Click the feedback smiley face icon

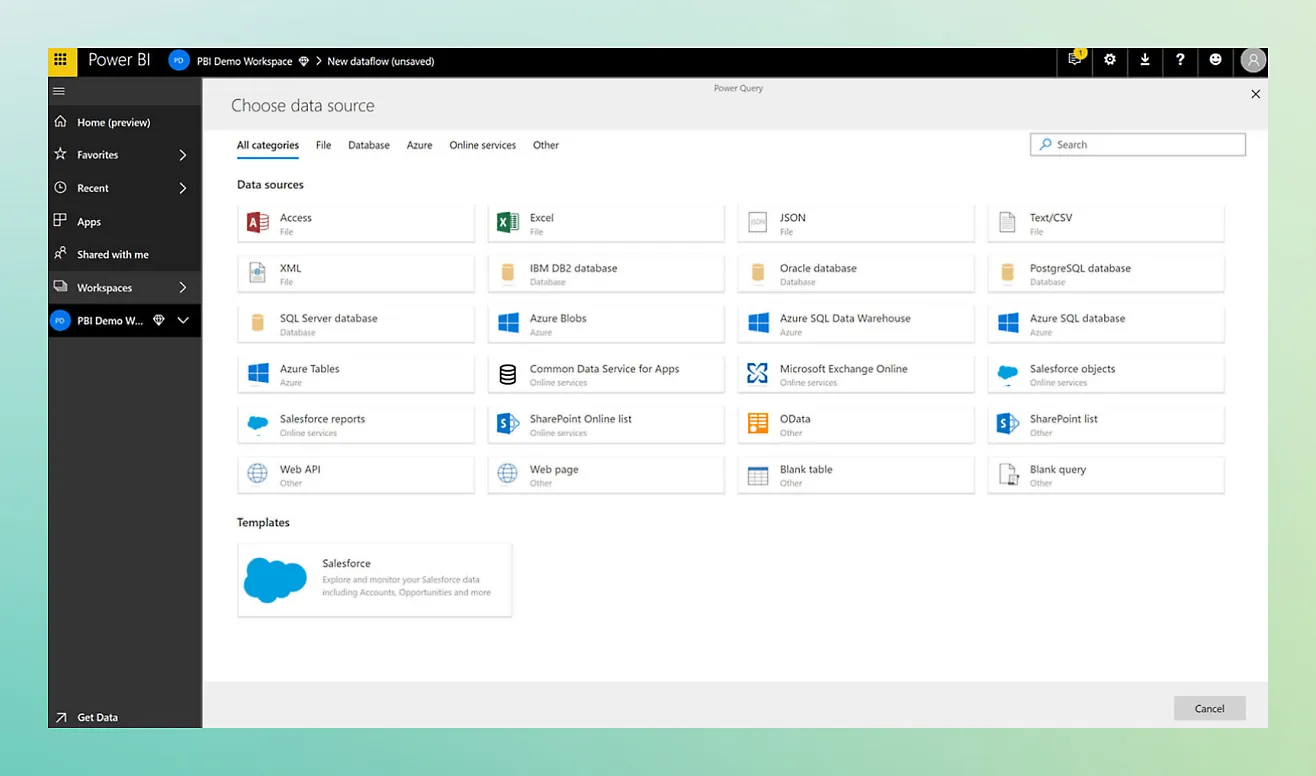(x=1215, y=60)
